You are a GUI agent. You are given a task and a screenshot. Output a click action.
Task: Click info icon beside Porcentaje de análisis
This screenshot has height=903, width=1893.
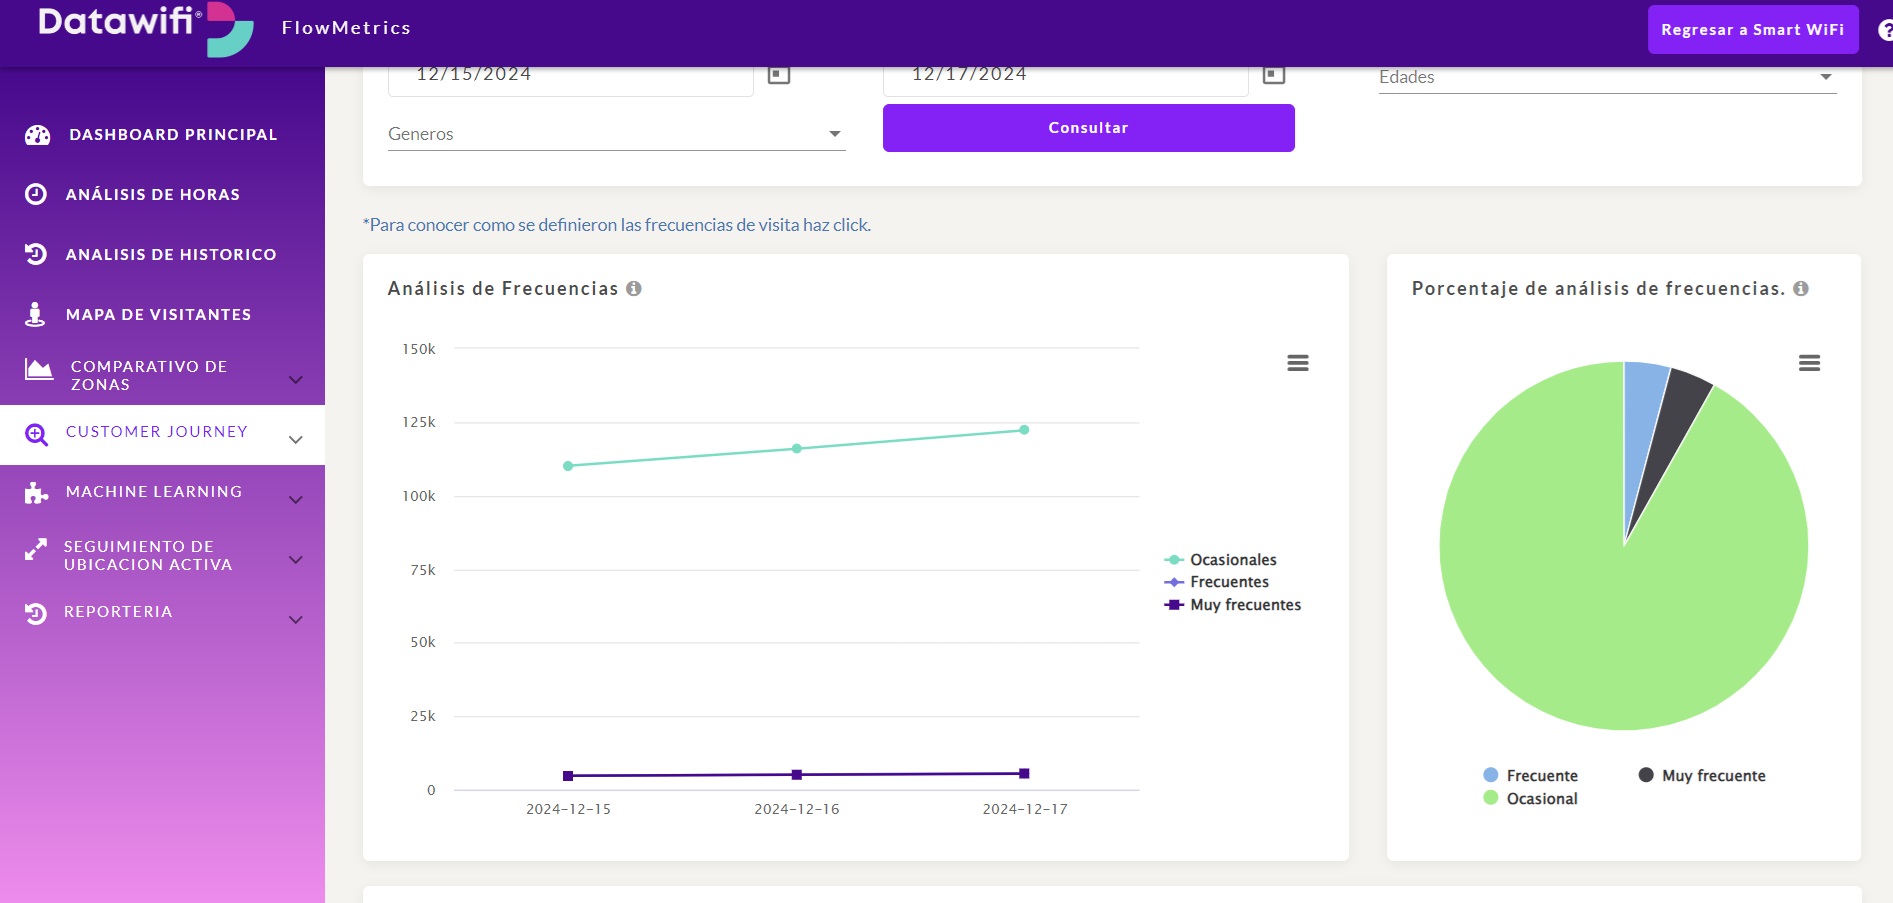click(1801, 289)
